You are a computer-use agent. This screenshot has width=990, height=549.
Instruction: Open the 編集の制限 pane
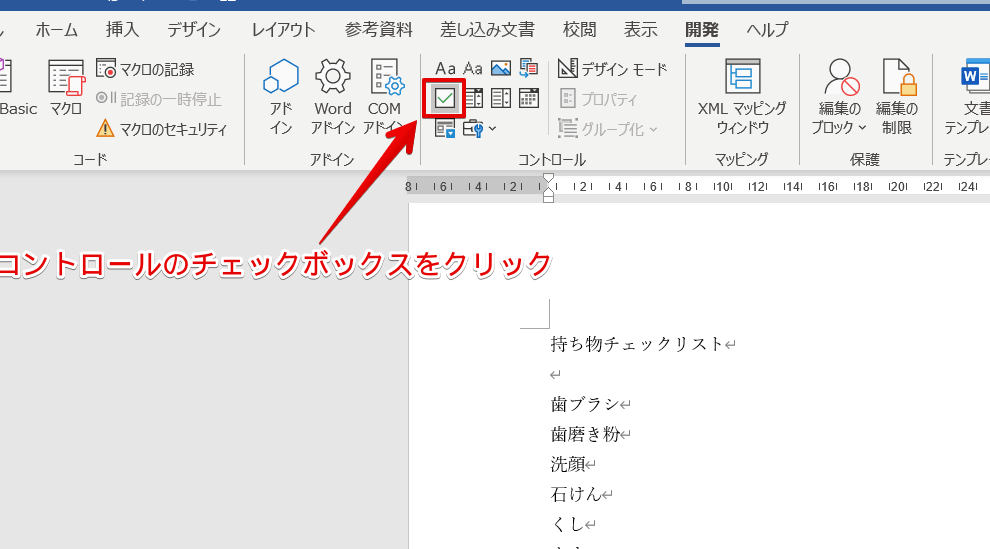point(898,98)
